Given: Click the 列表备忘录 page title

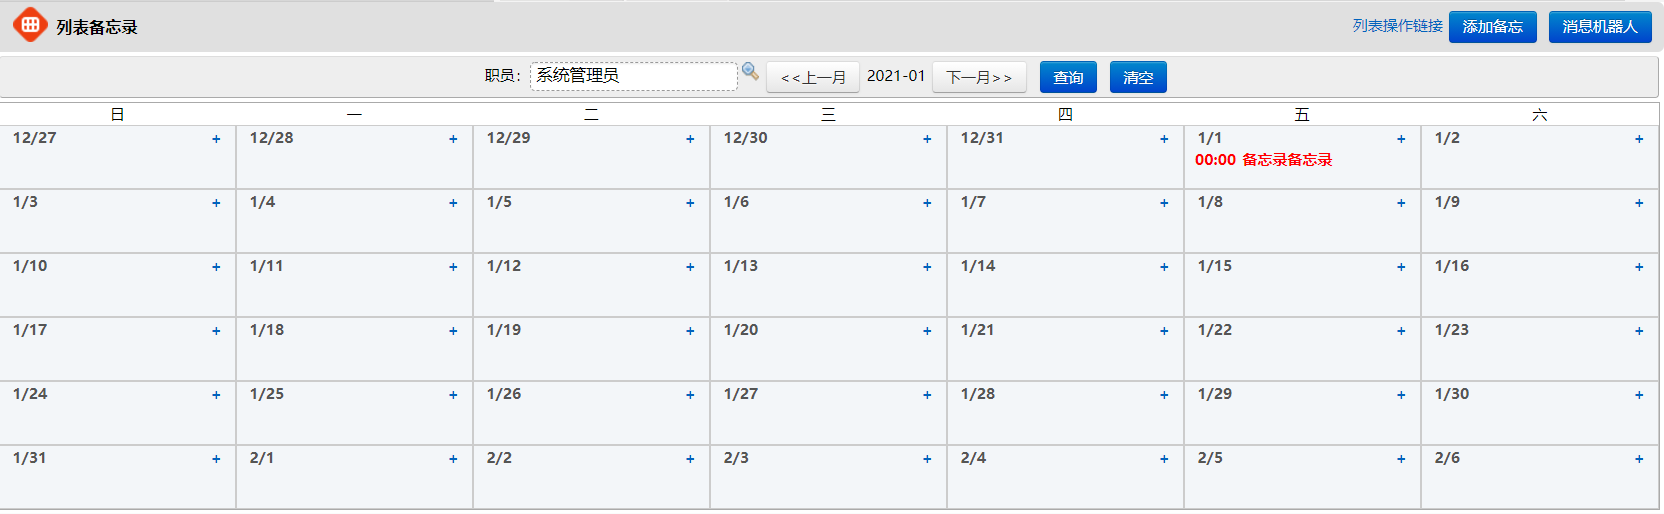Looking at the screenshot, I should tap(97, 27).
